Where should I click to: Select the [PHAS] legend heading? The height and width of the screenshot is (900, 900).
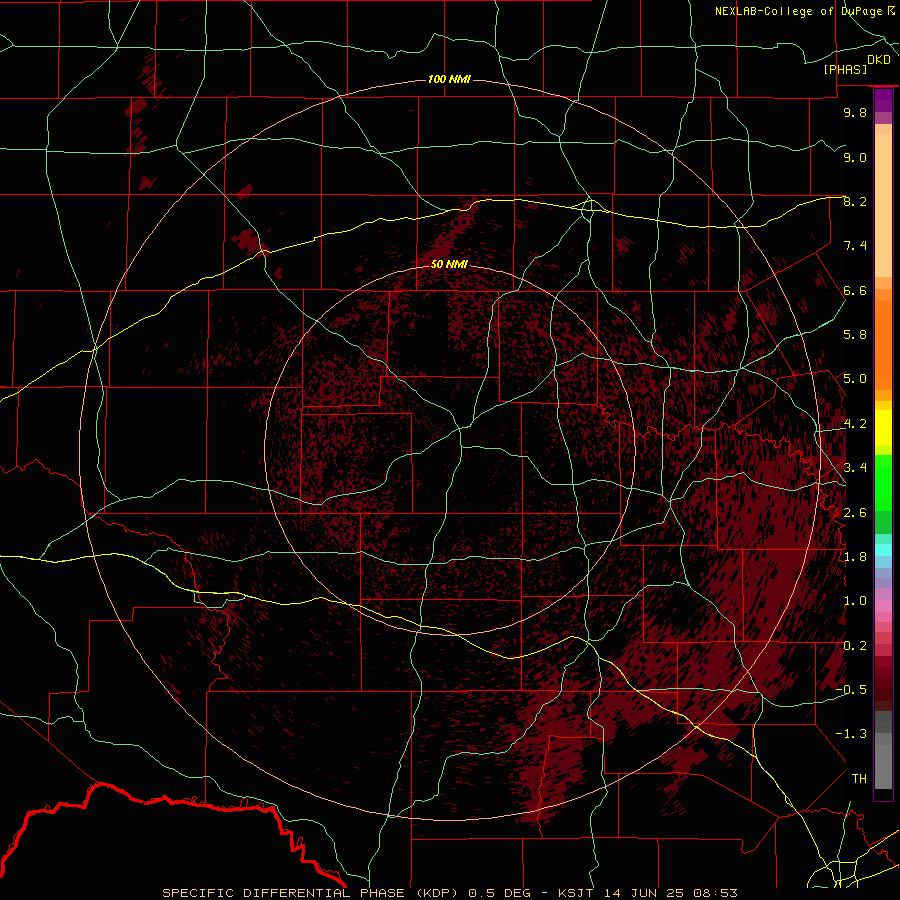point(845,69)
